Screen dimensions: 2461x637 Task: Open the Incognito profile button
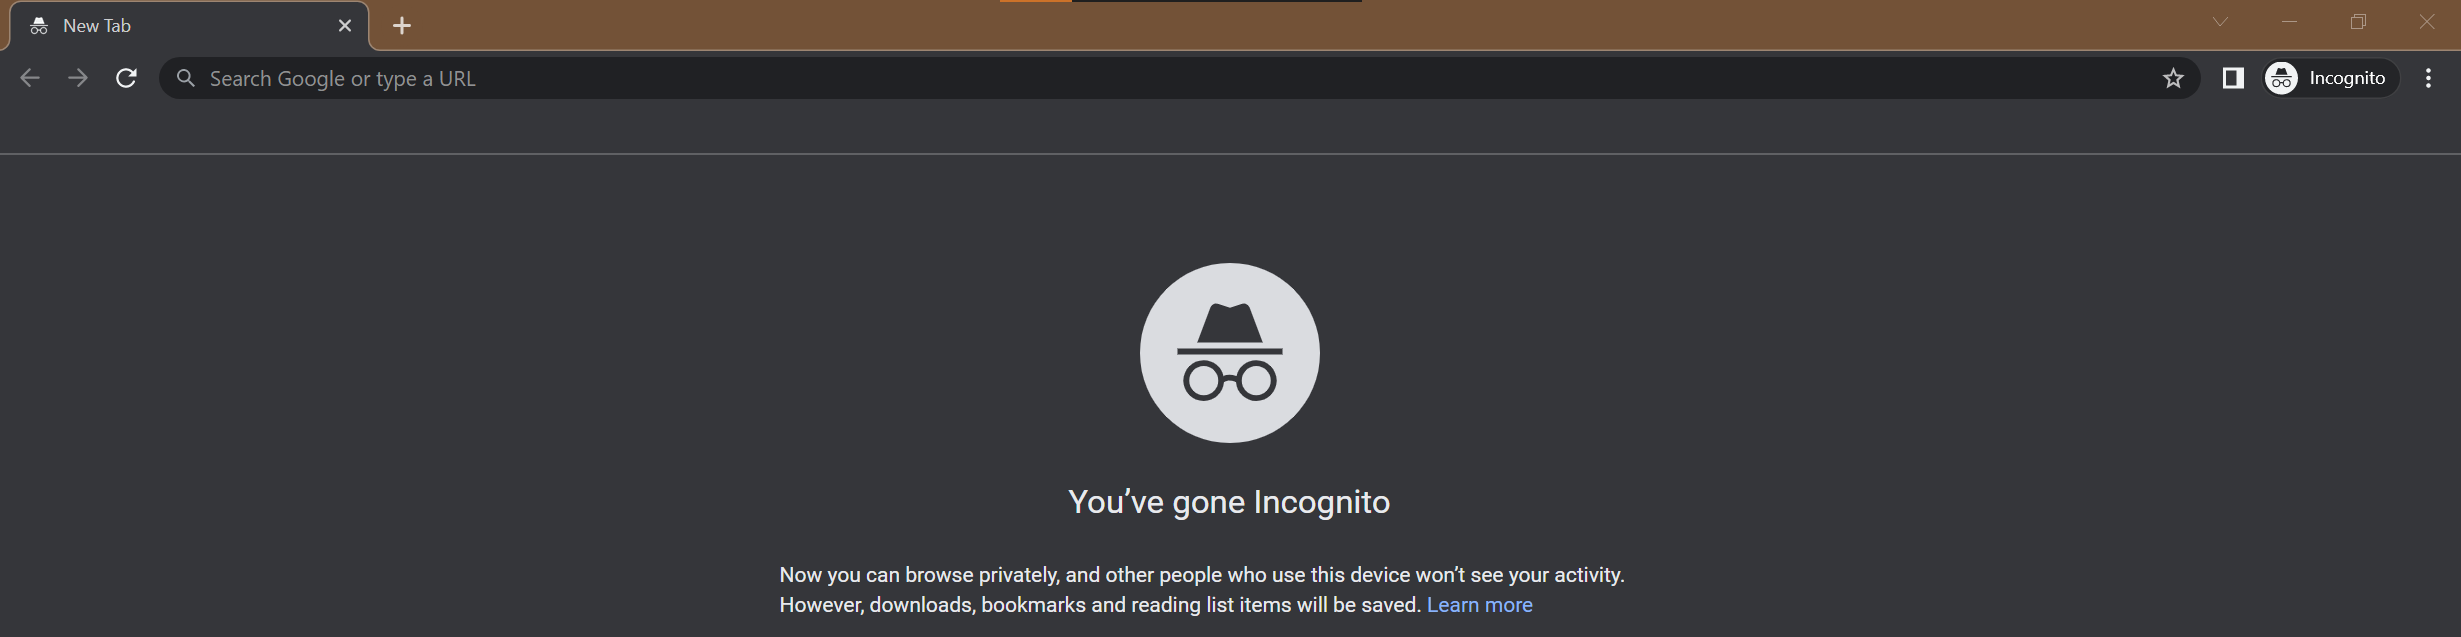click(2330, 78)
